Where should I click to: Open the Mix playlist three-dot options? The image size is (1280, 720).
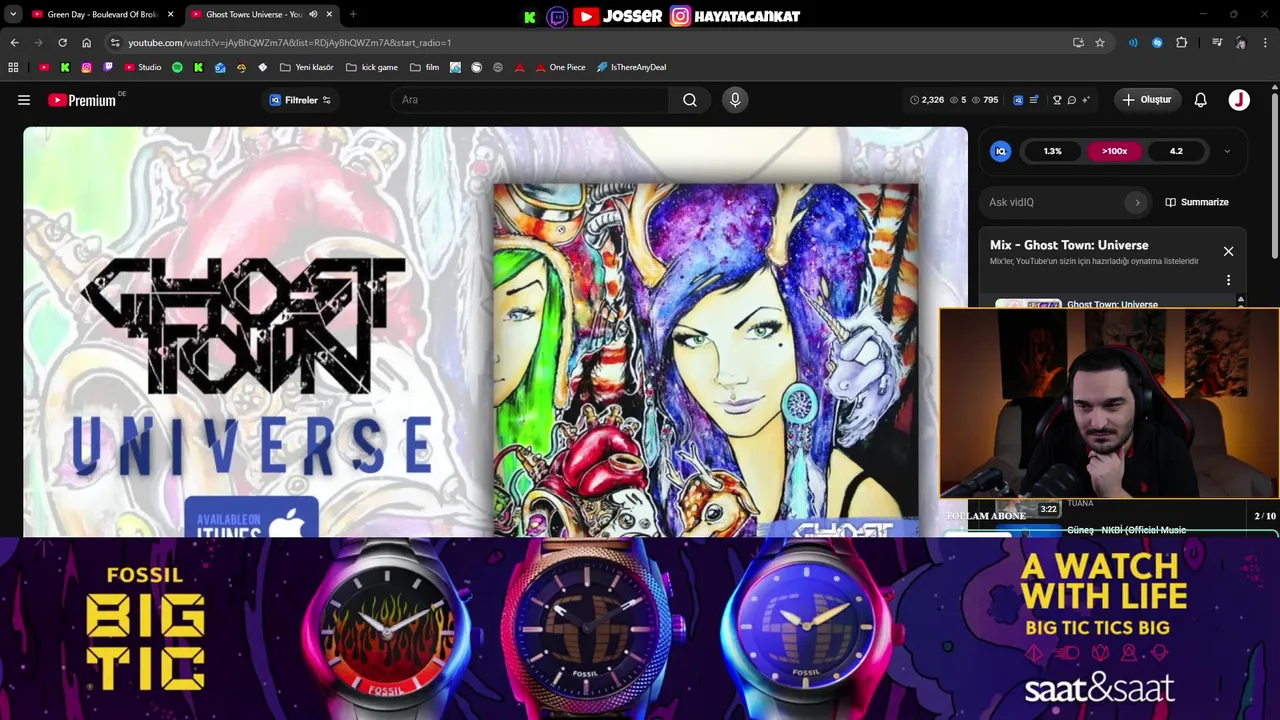pos(1228,280)
